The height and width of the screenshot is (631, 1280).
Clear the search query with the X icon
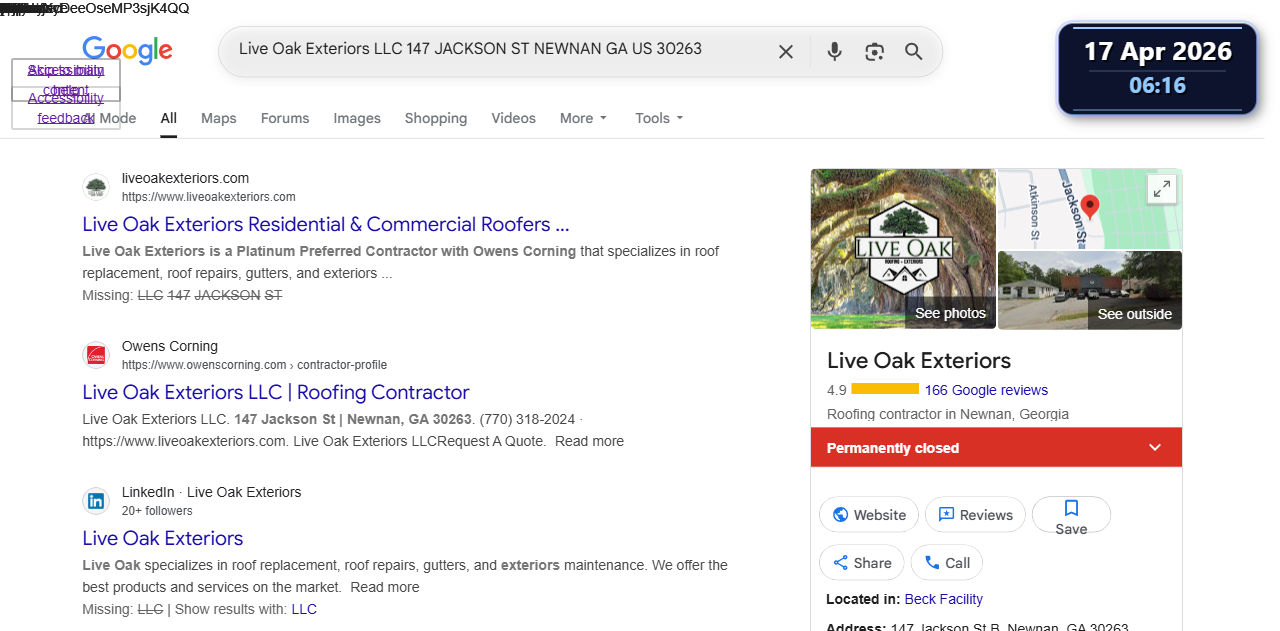(x=786, y=52)
